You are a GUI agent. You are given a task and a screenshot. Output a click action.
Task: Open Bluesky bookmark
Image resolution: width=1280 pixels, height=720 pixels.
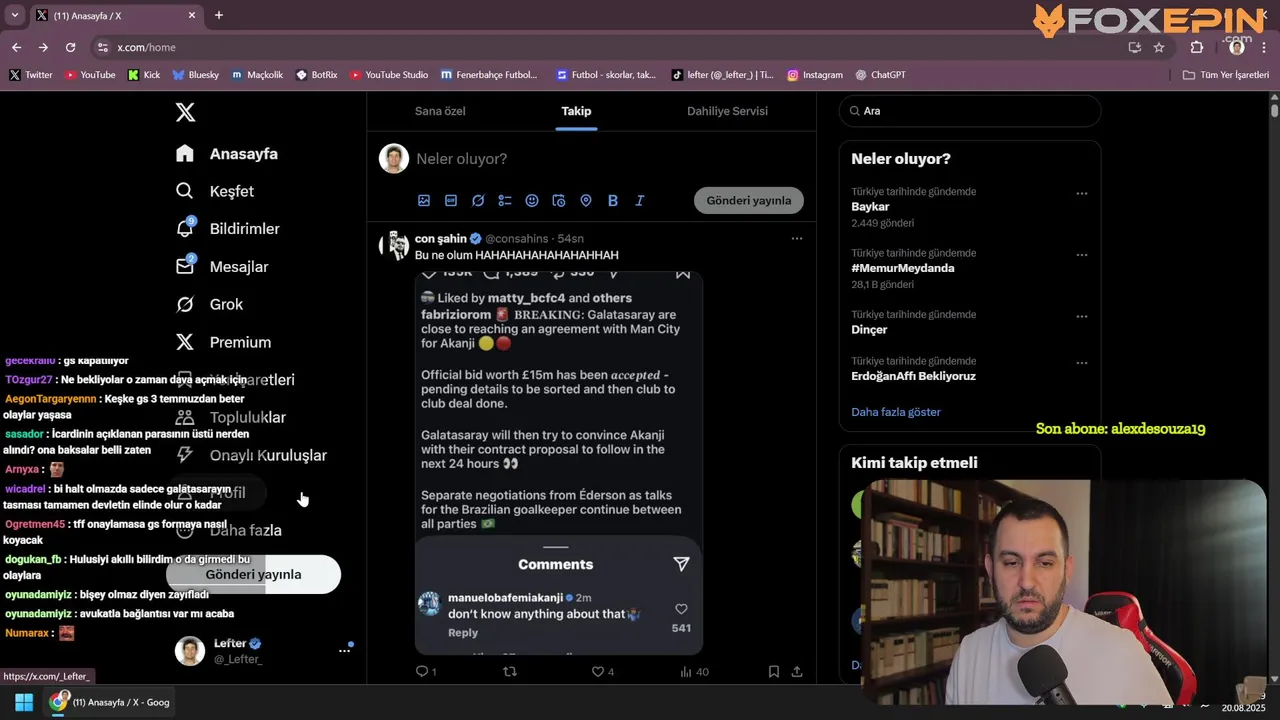[x=196, y=75]
